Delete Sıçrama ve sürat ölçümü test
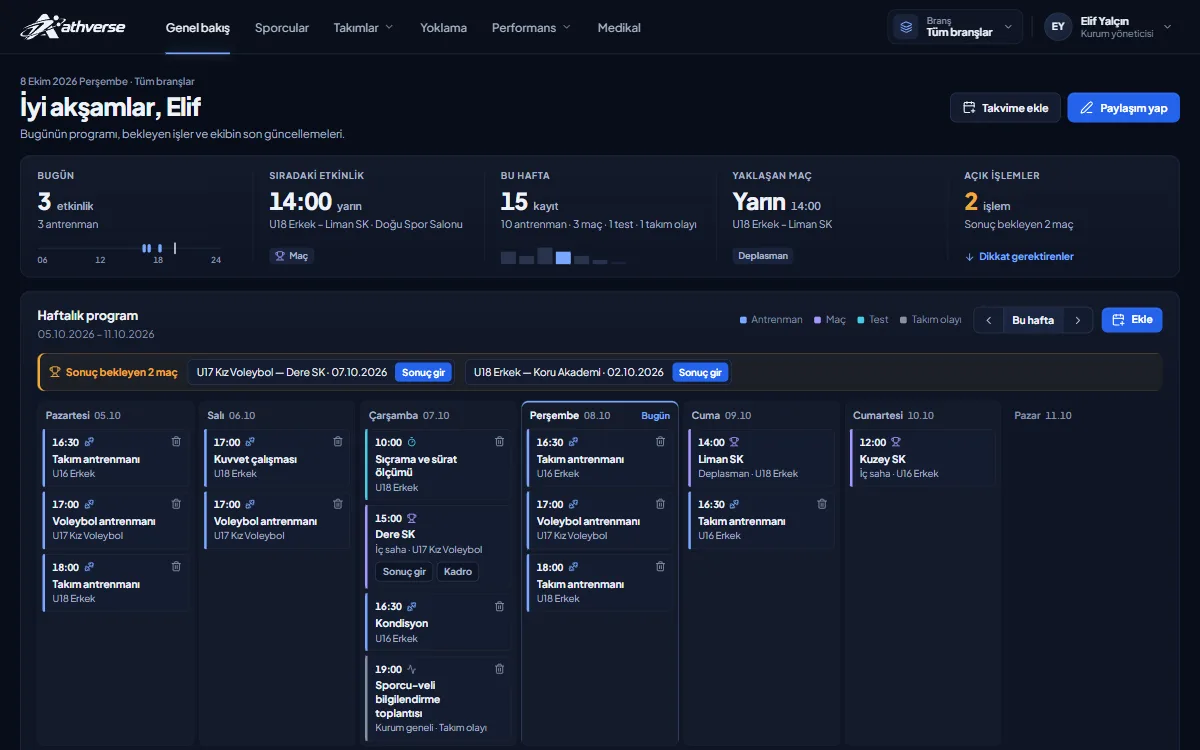Screen dimensions: 1200x750 click(499, 441)
